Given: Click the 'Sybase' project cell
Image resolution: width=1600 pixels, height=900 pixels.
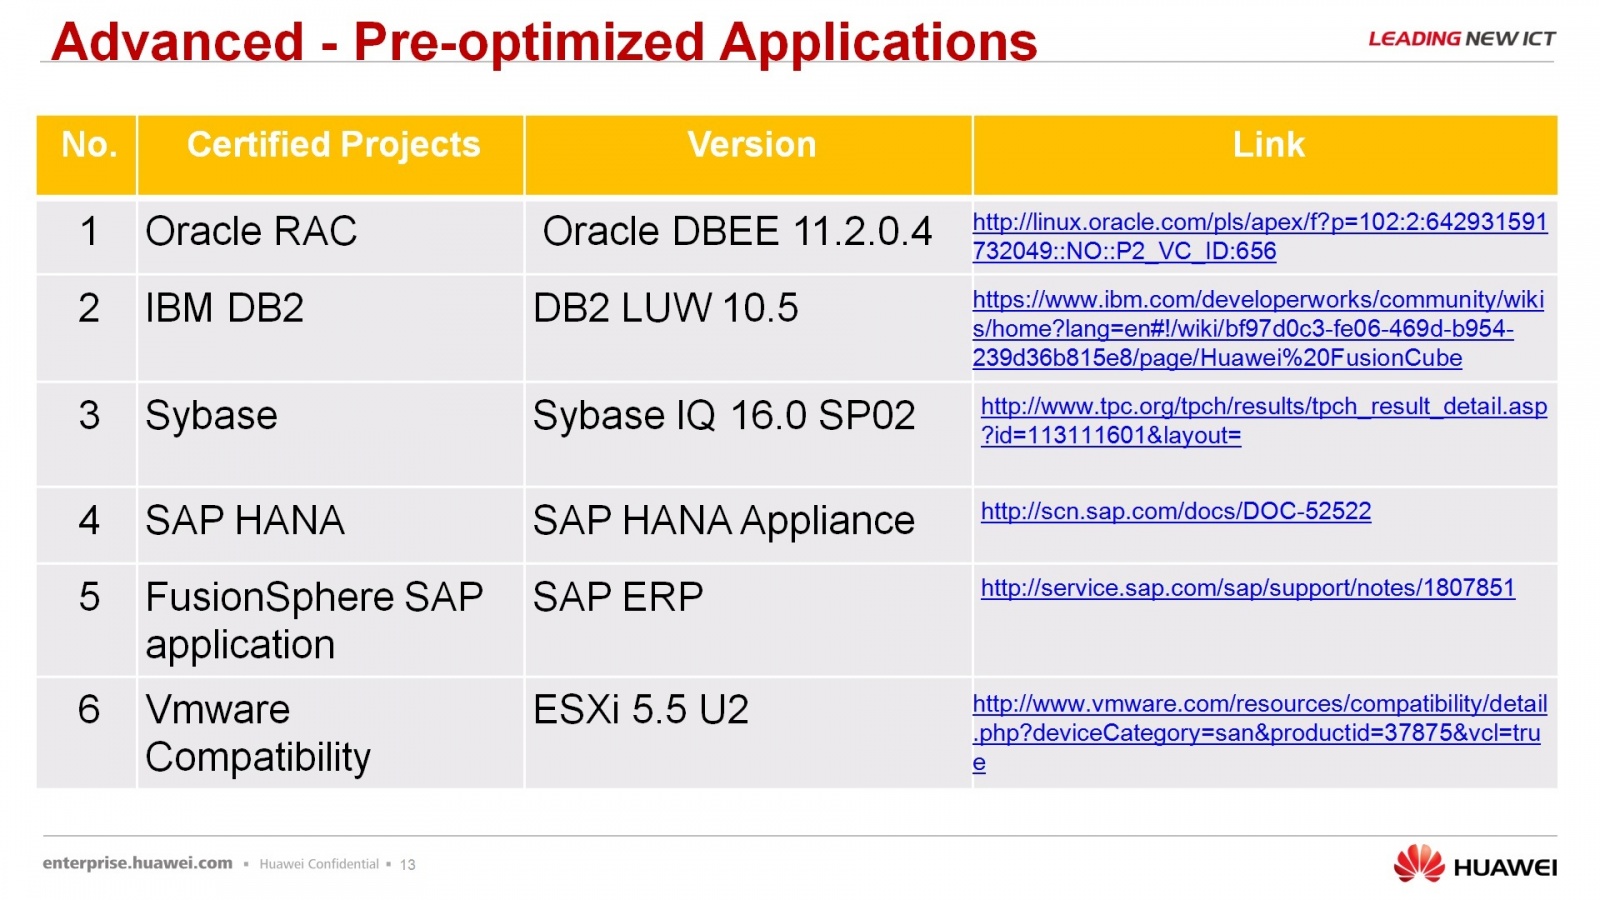Looking at the screenshot, I should point(331,435).
